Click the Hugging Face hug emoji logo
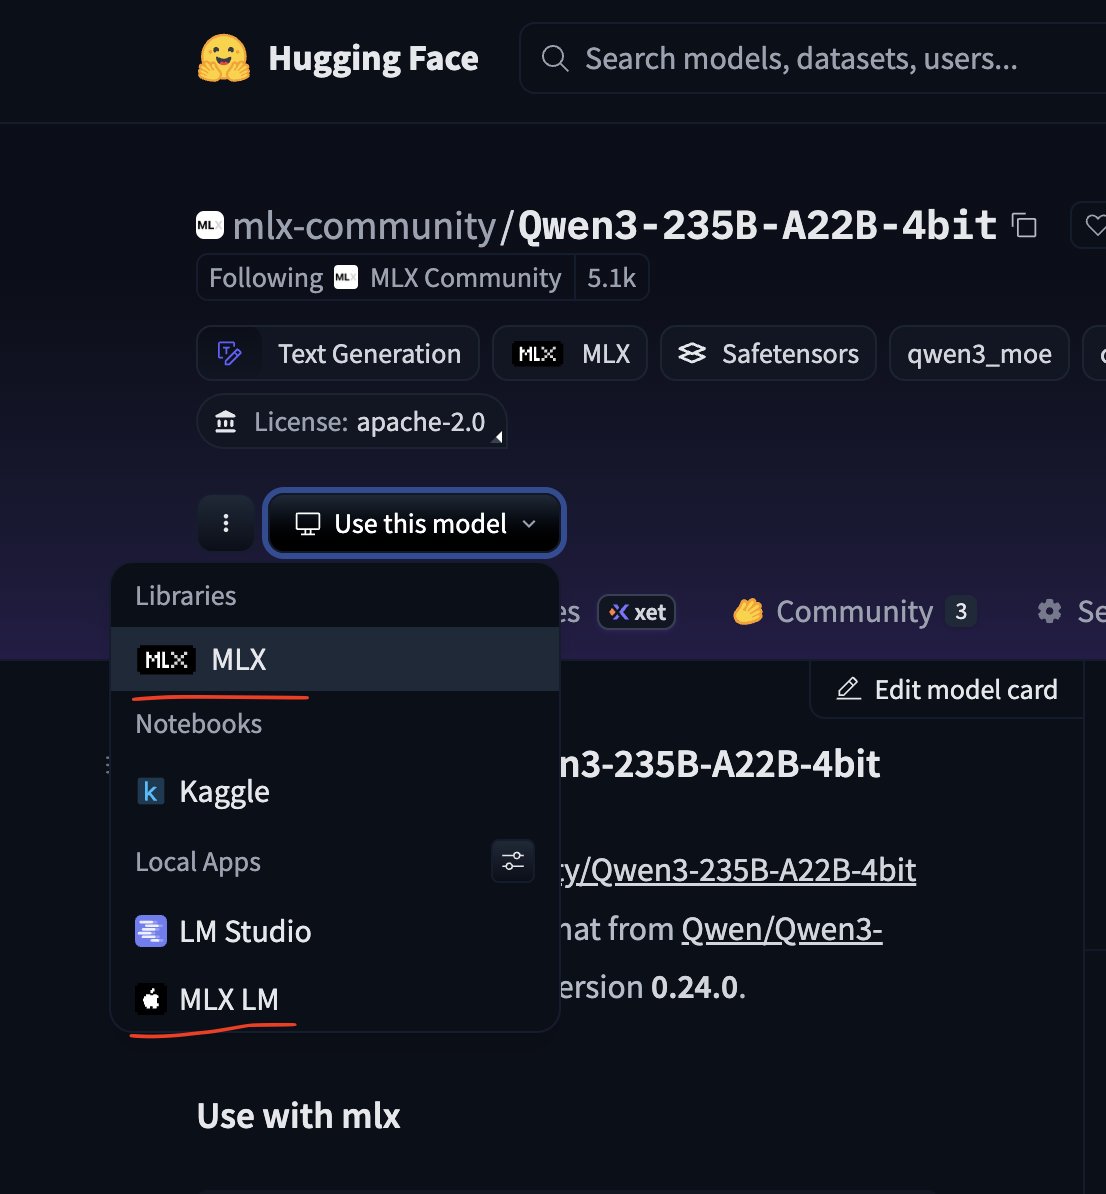This screenshot has height=1194, width=1106. tap(224, 58)
